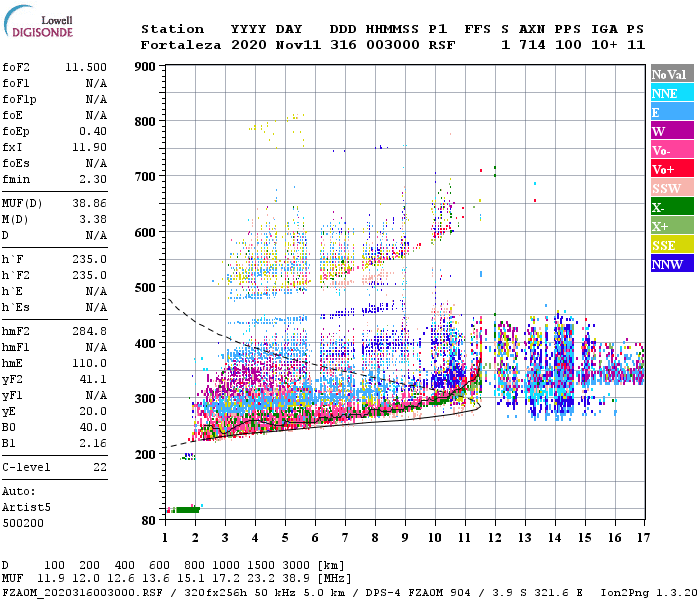
Task: Click the yellow SSE echoes near 800 km
Action: coord(279,129)
